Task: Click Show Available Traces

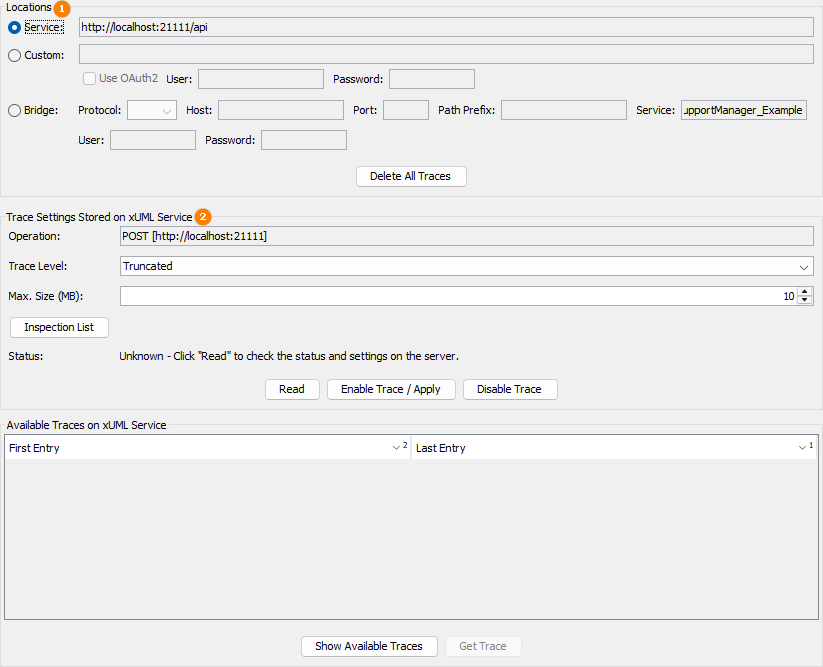Action: 369,646
